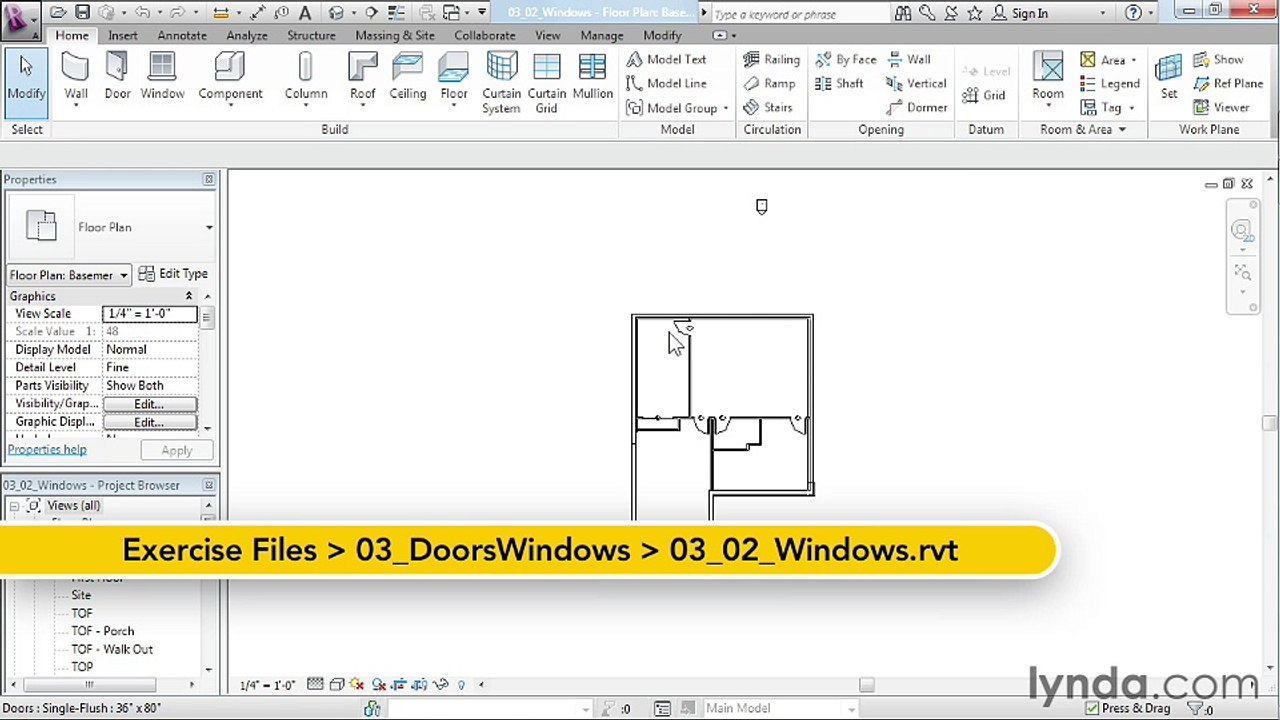Image resolution: width=1280 pixels, height=720 pixels.
Task: Toggle Press & Drag checkbox
Action: 1092,708
